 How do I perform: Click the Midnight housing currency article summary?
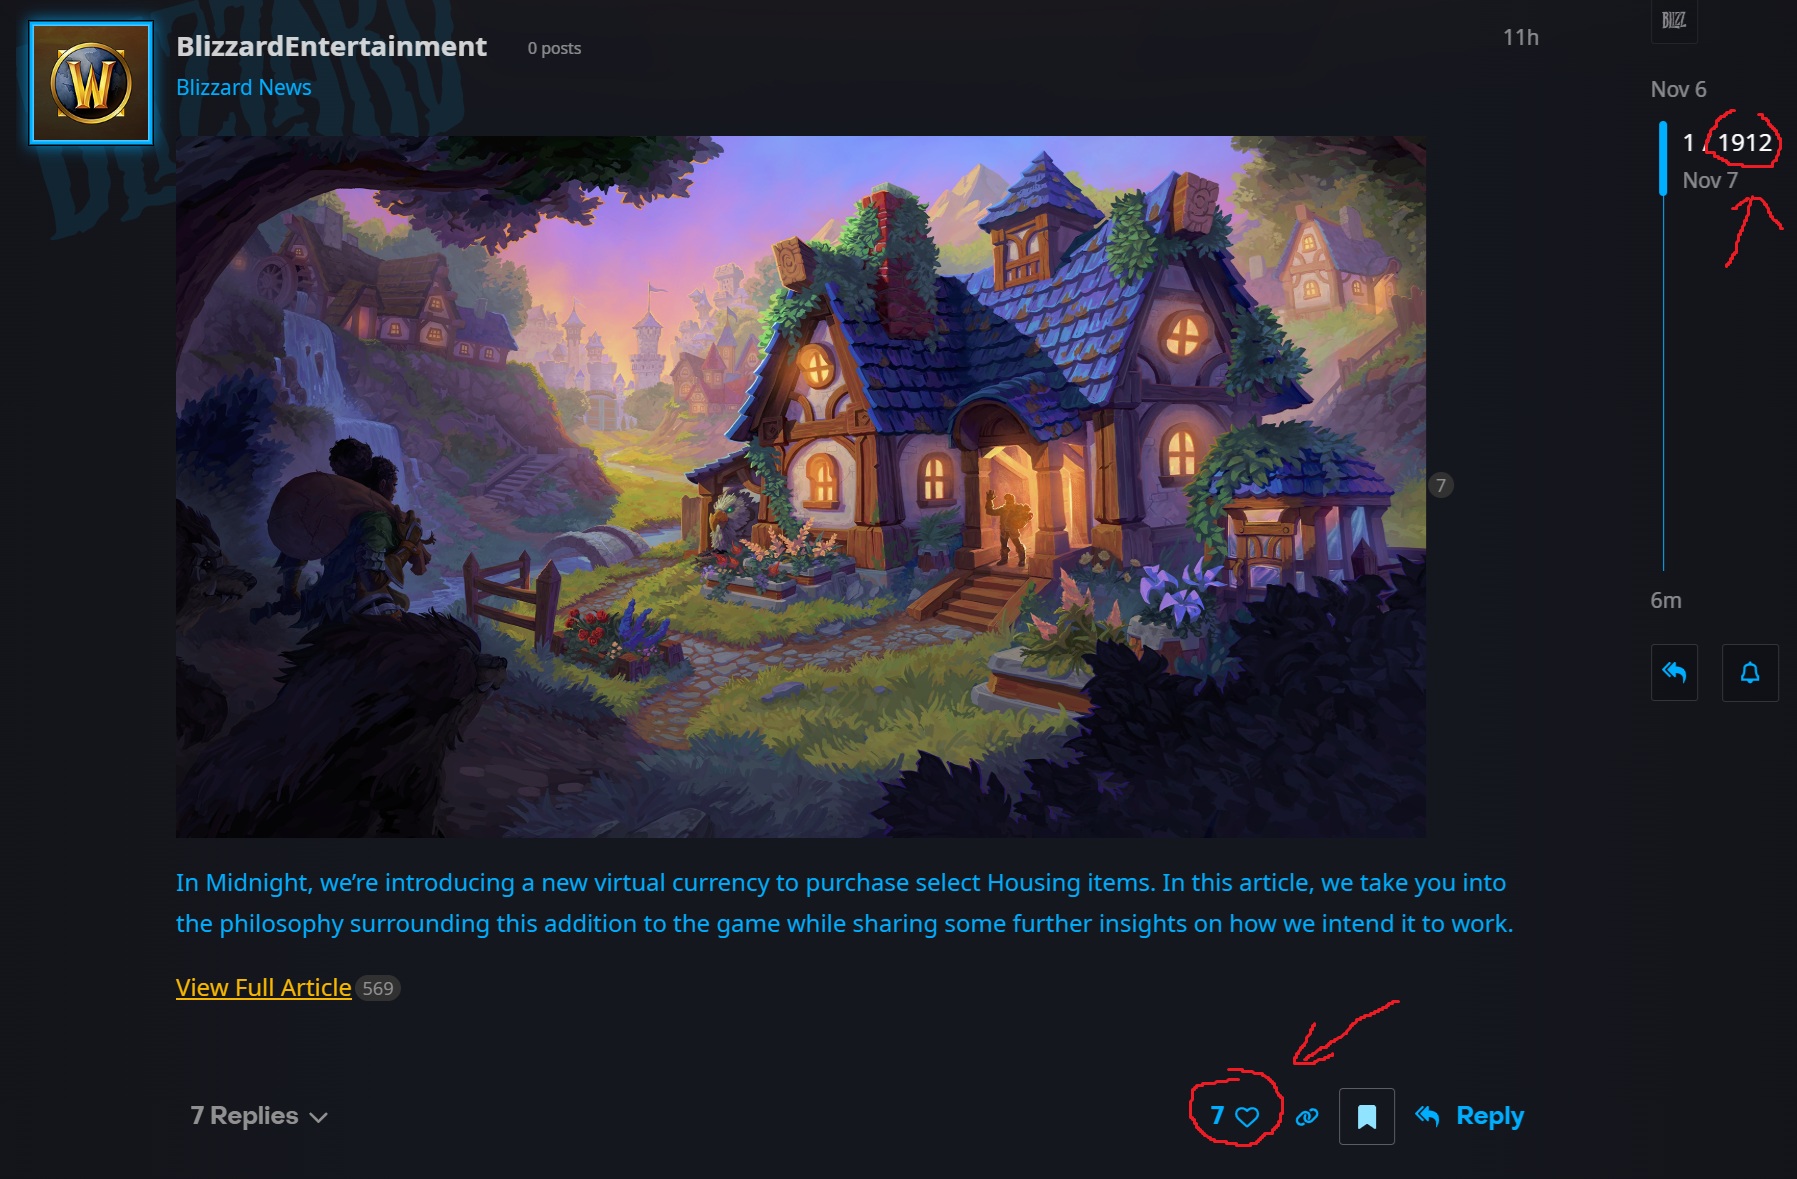(x=845, y=903)
